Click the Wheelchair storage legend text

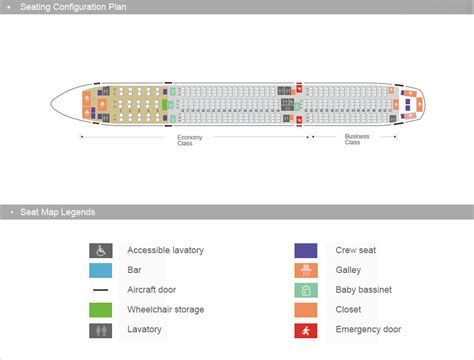click(166, 310)
